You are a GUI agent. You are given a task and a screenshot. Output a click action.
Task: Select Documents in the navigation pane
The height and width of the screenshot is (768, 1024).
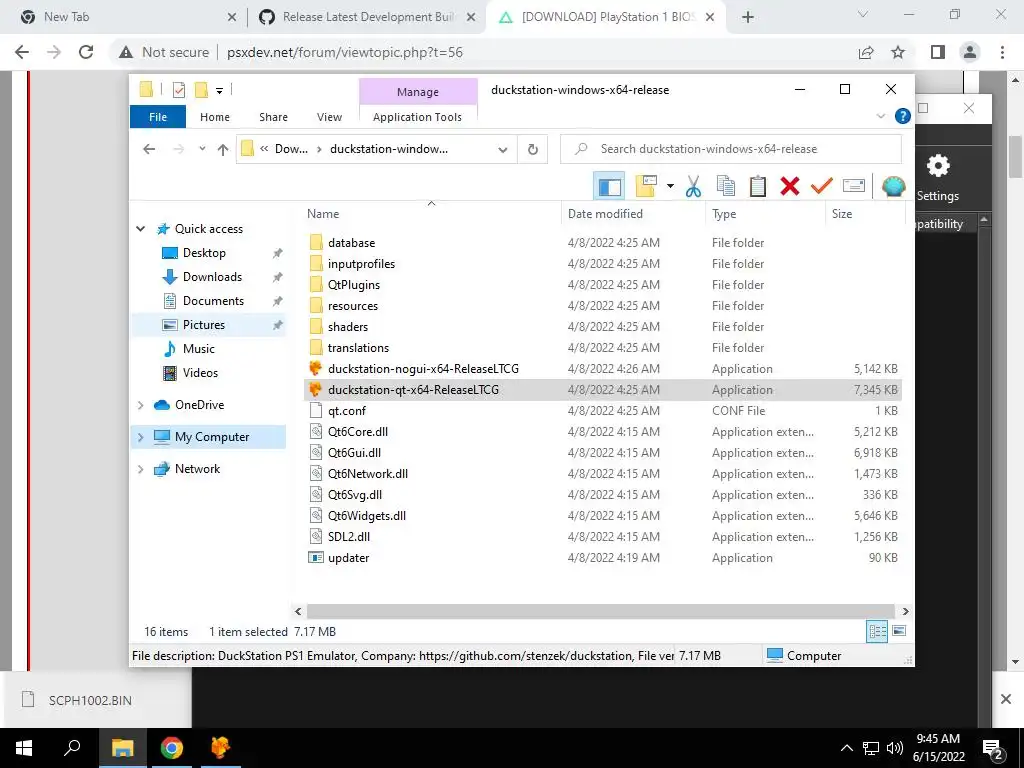point(213,301)
